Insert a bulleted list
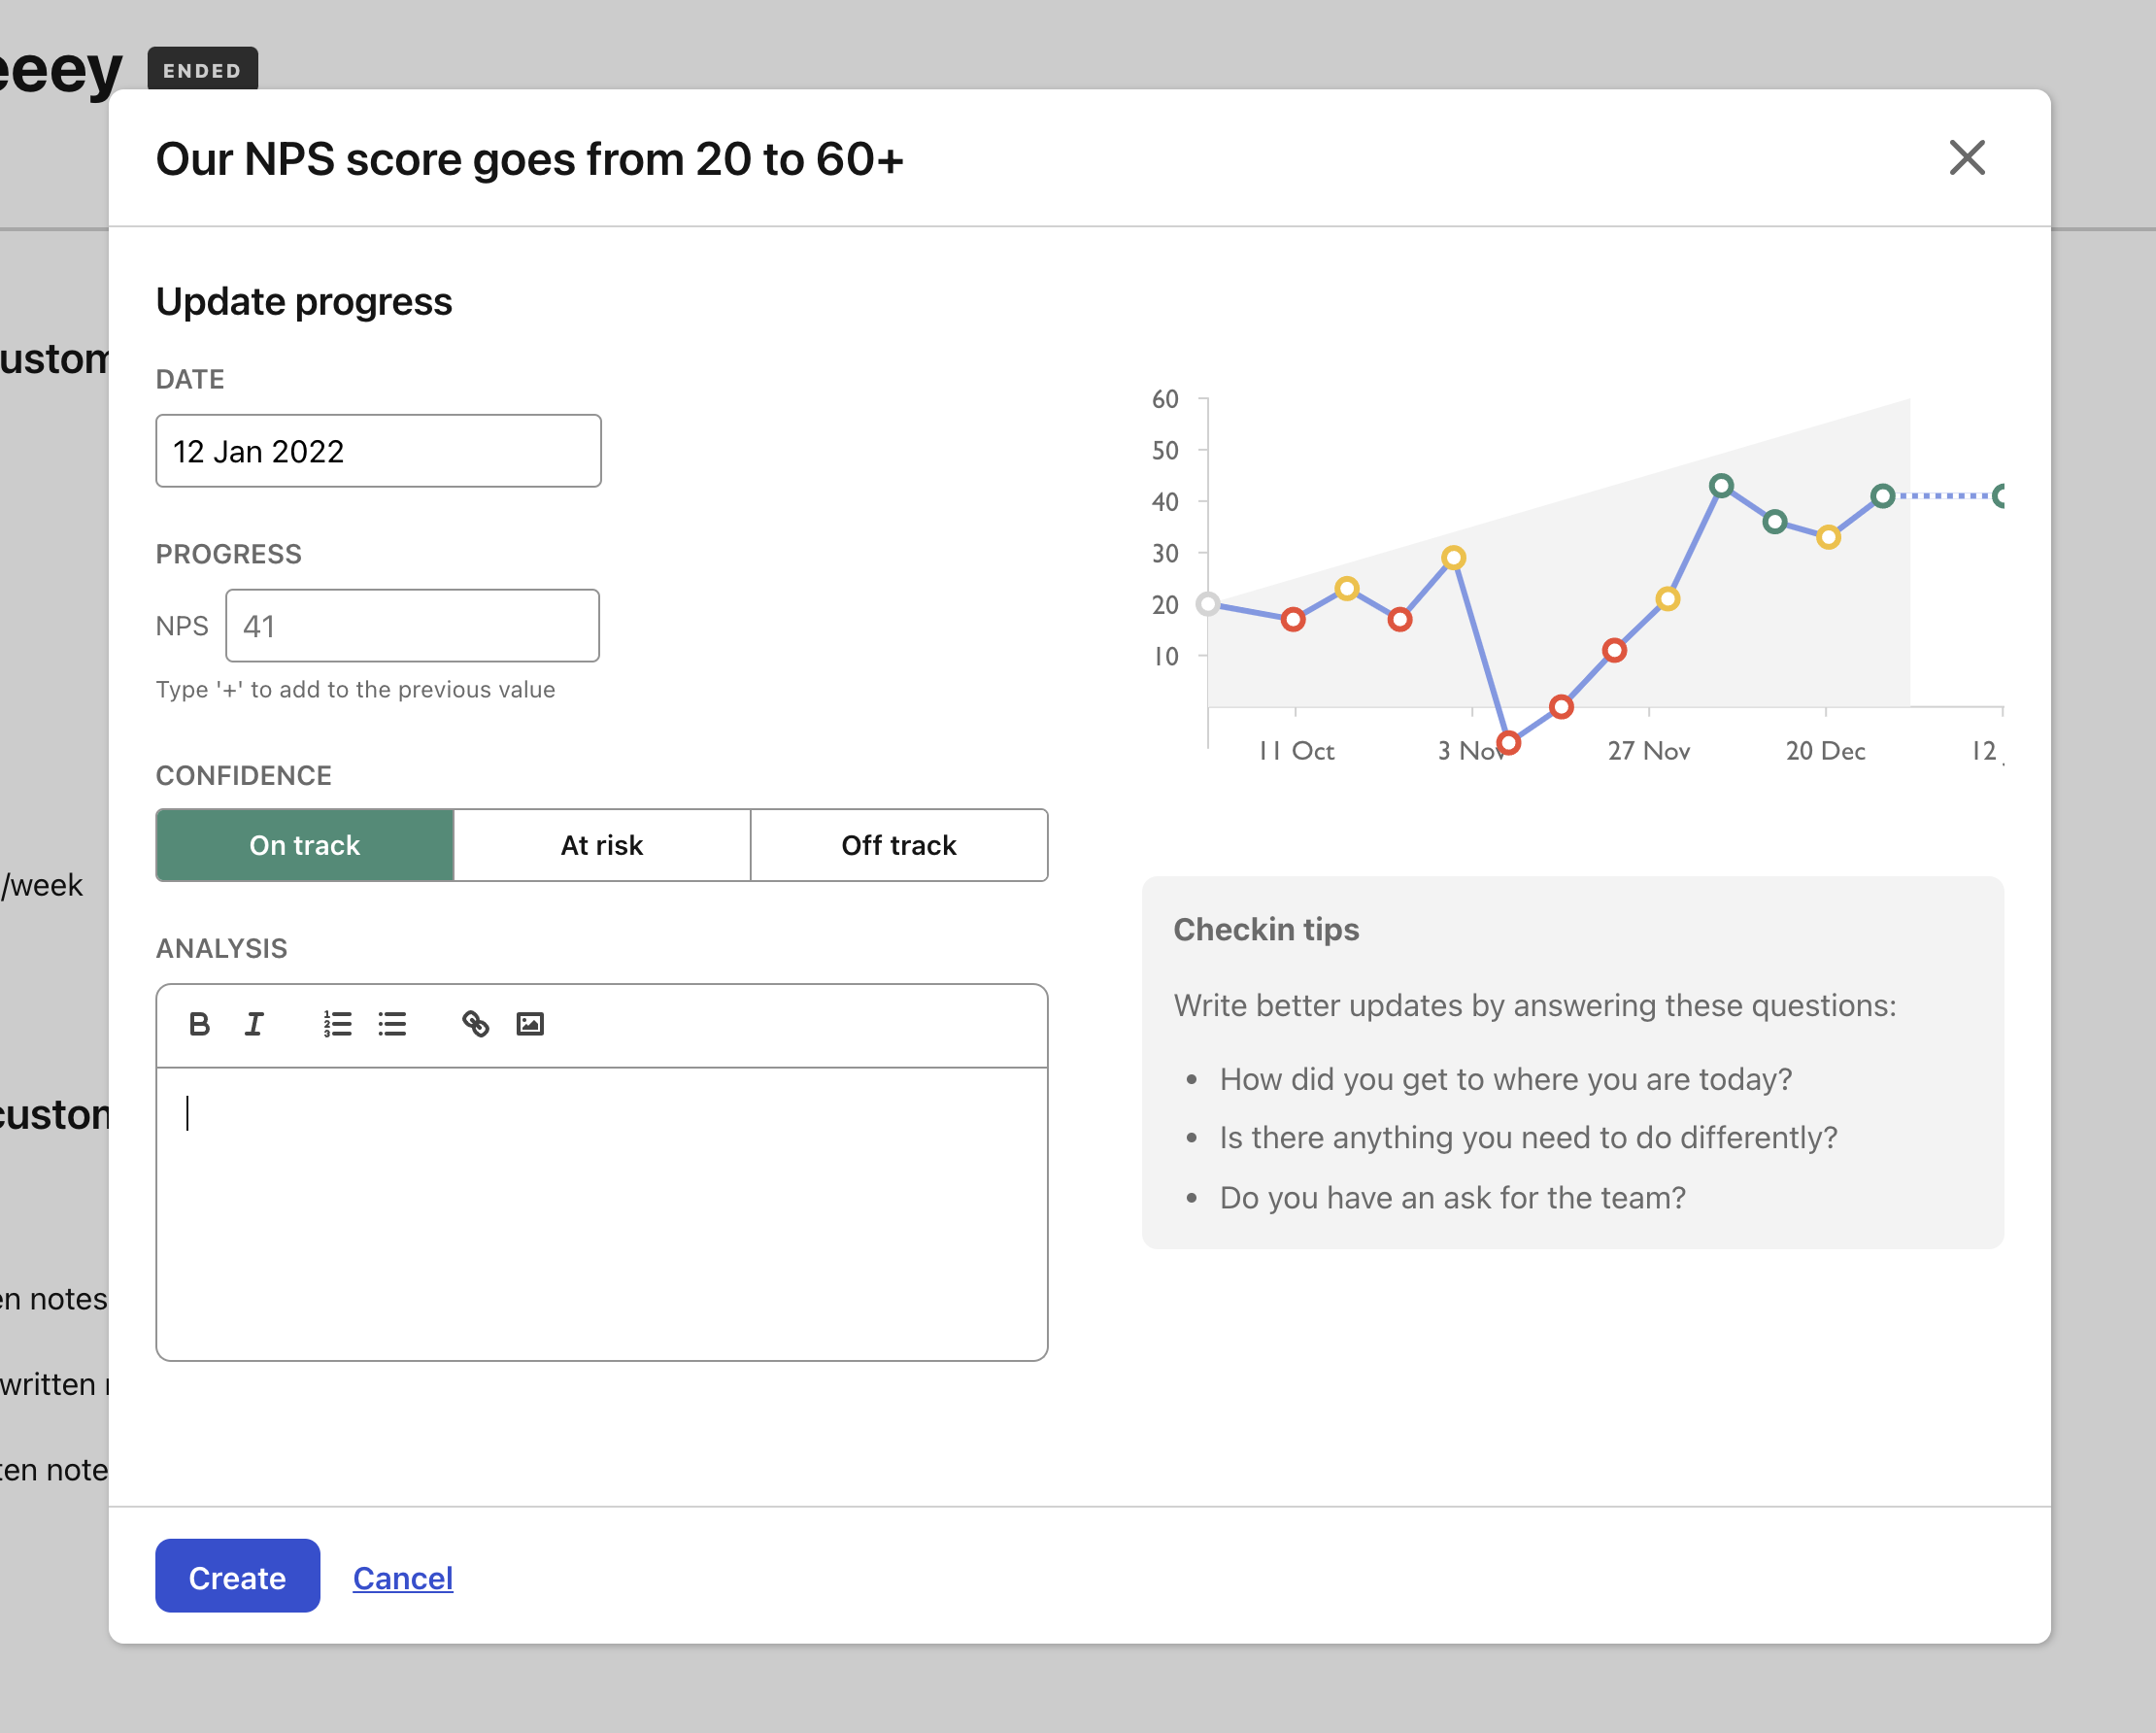This screenshot has height=1733, width=2156. 392,1024
